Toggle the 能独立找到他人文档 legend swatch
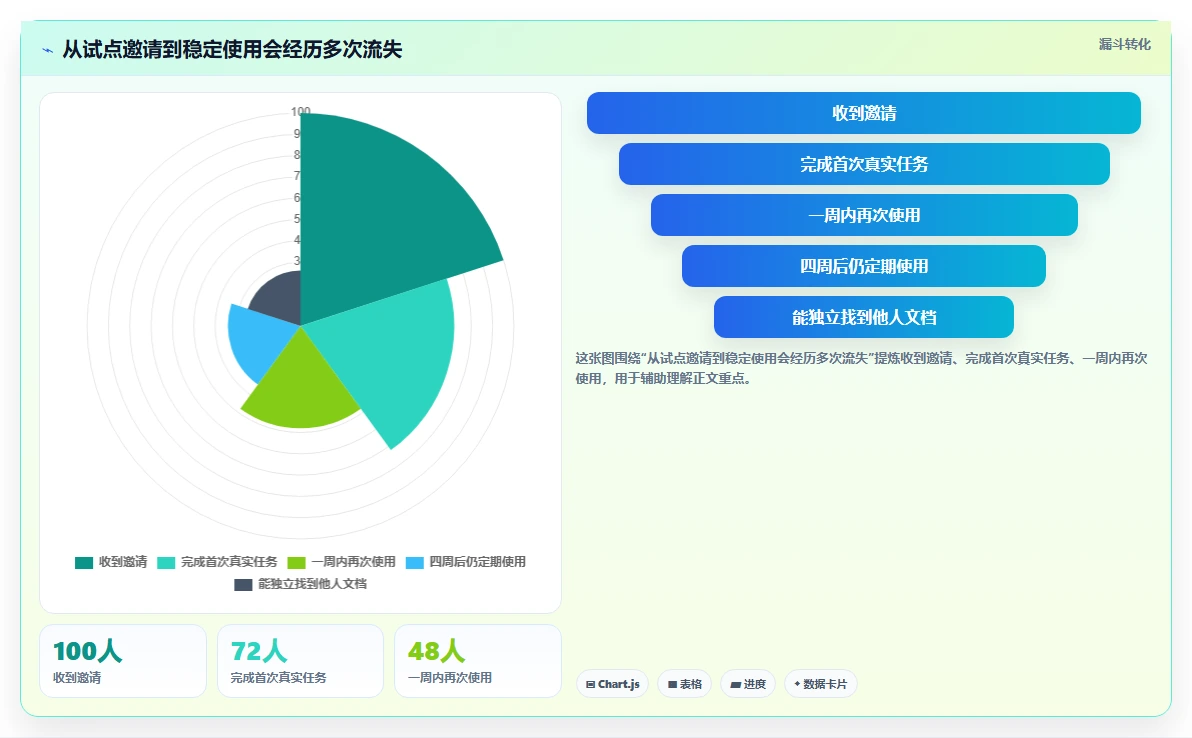1192x738 pixels. (x=243, y=584)
